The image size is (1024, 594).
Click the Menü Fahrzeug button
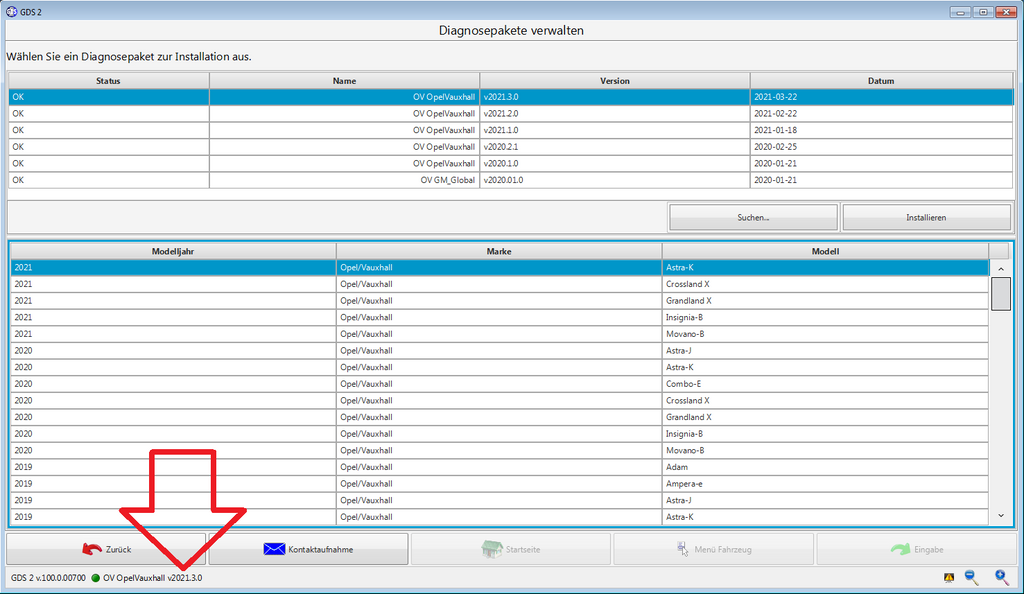[x=713, y=549]
